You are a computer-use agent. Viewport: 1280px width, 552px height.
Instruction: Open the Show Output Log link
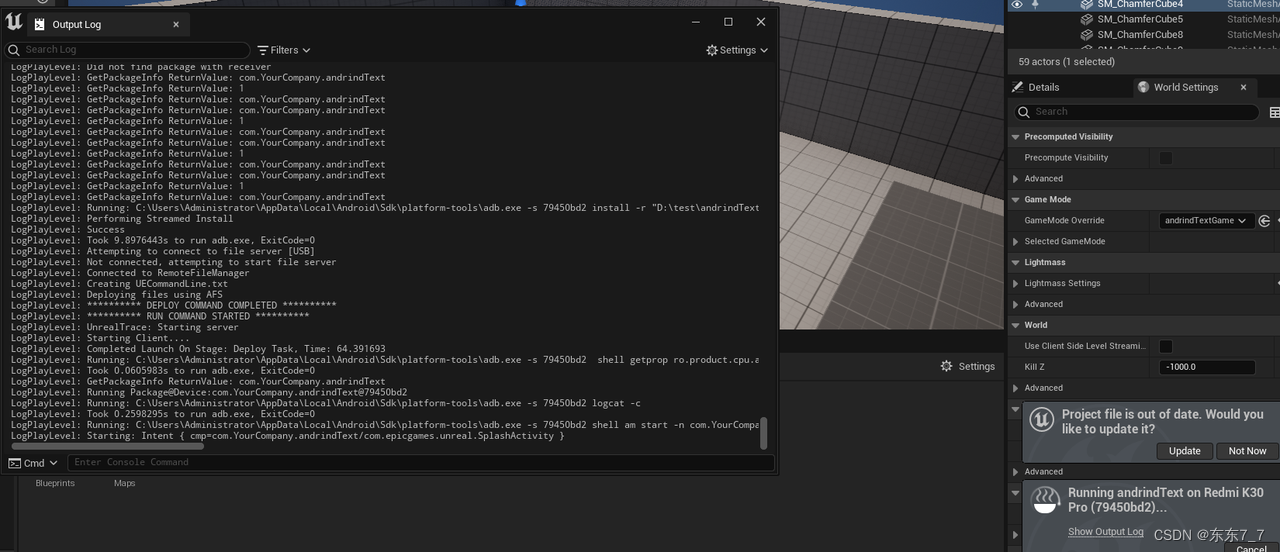(1105, 532)
